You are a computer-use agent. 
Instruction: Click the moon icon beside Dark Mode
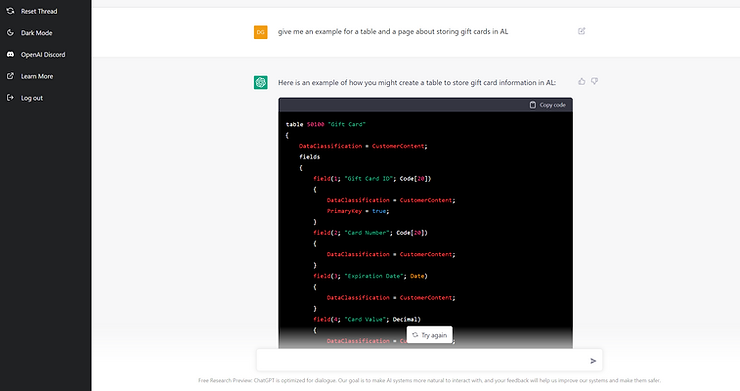pyautogui.click(x=10, y=33)
